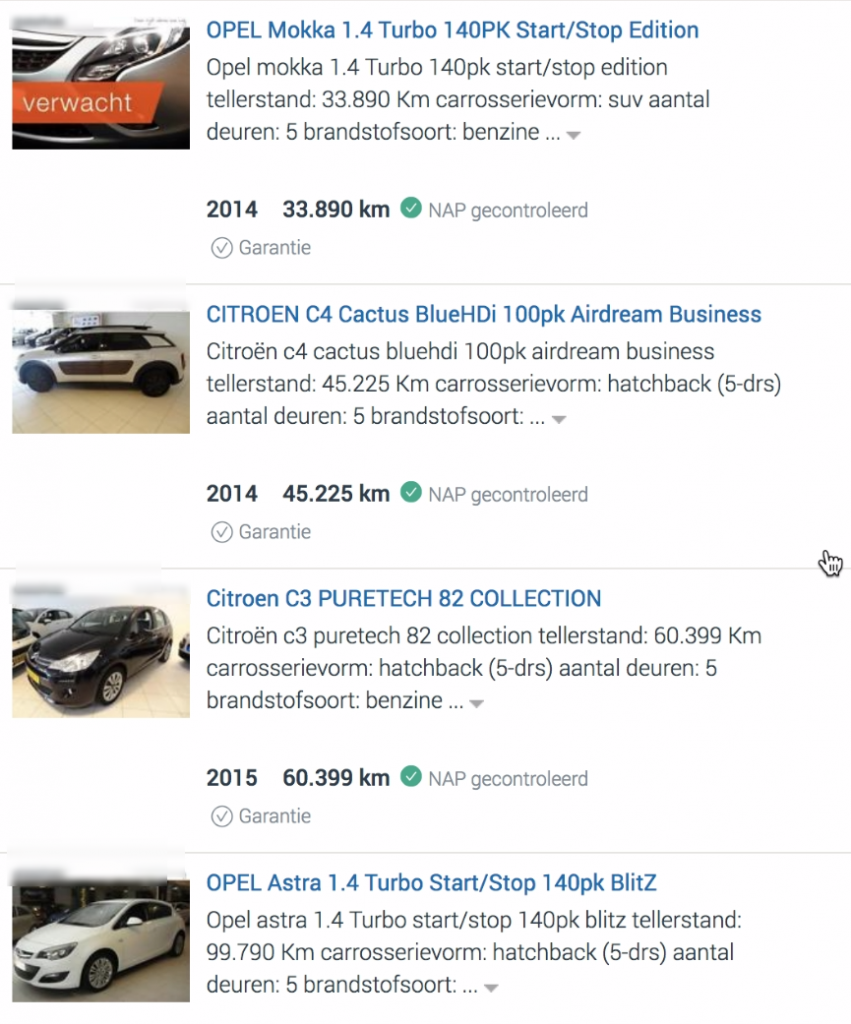Open the OPEL Mokka 1.4 Turbo listing title
The image size is (851, 1024).
click(452, 30)
